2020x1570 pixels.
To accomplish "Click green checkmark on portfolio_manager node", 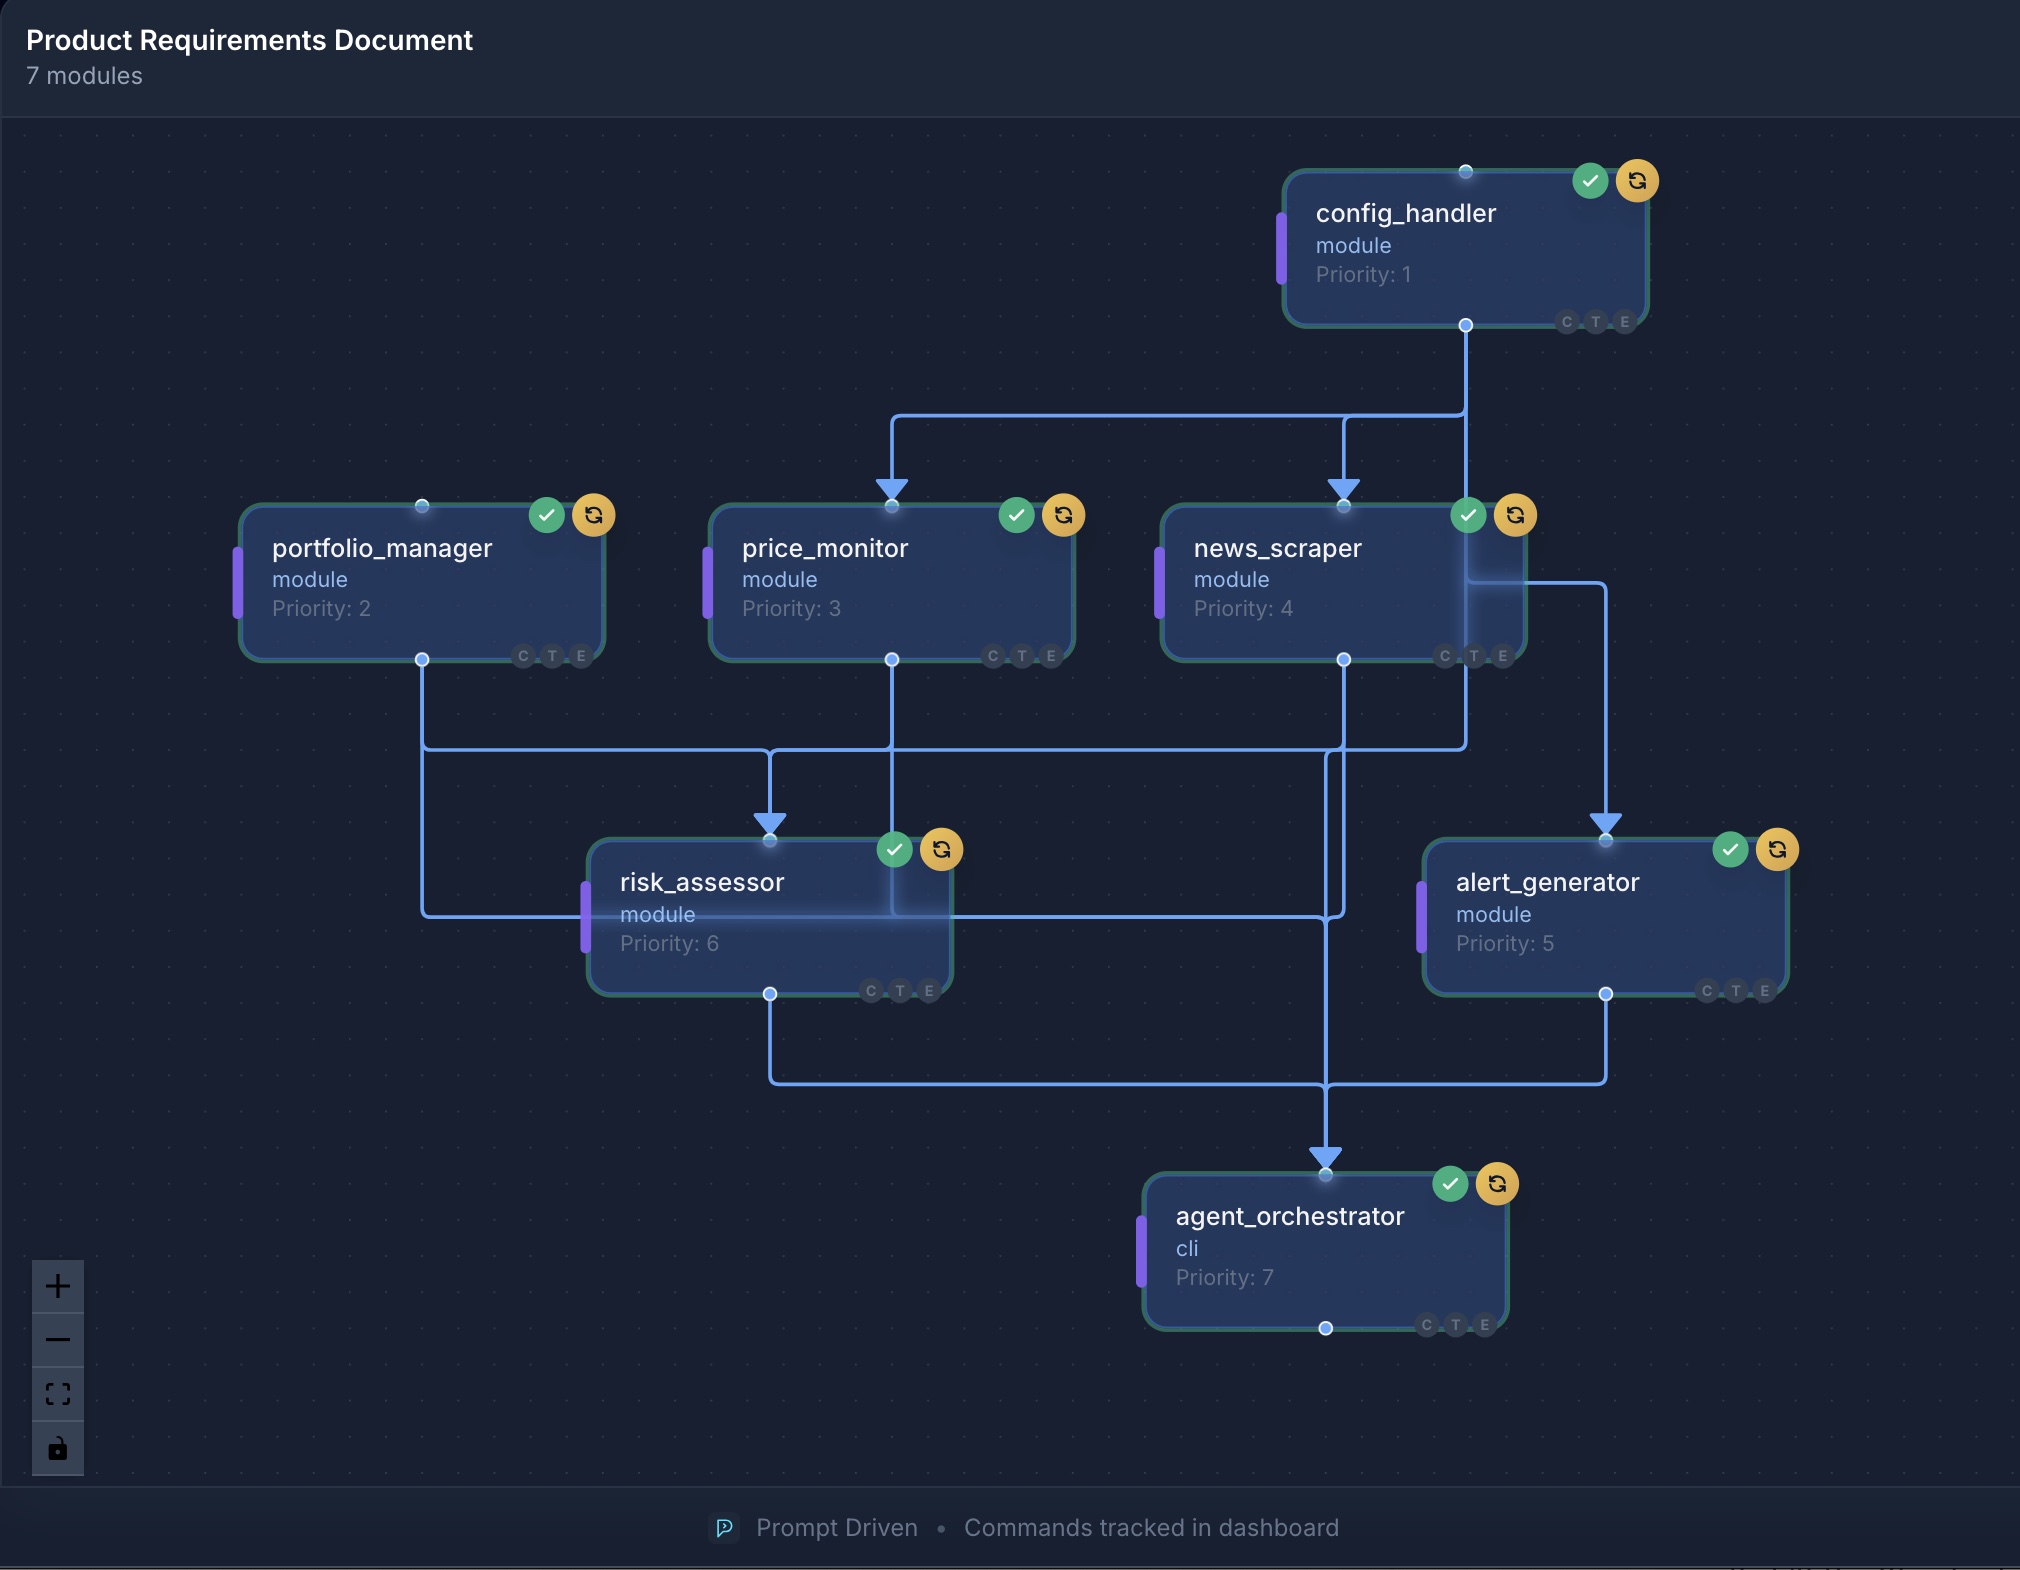I will pyautogui.click(x=546, y=515).
